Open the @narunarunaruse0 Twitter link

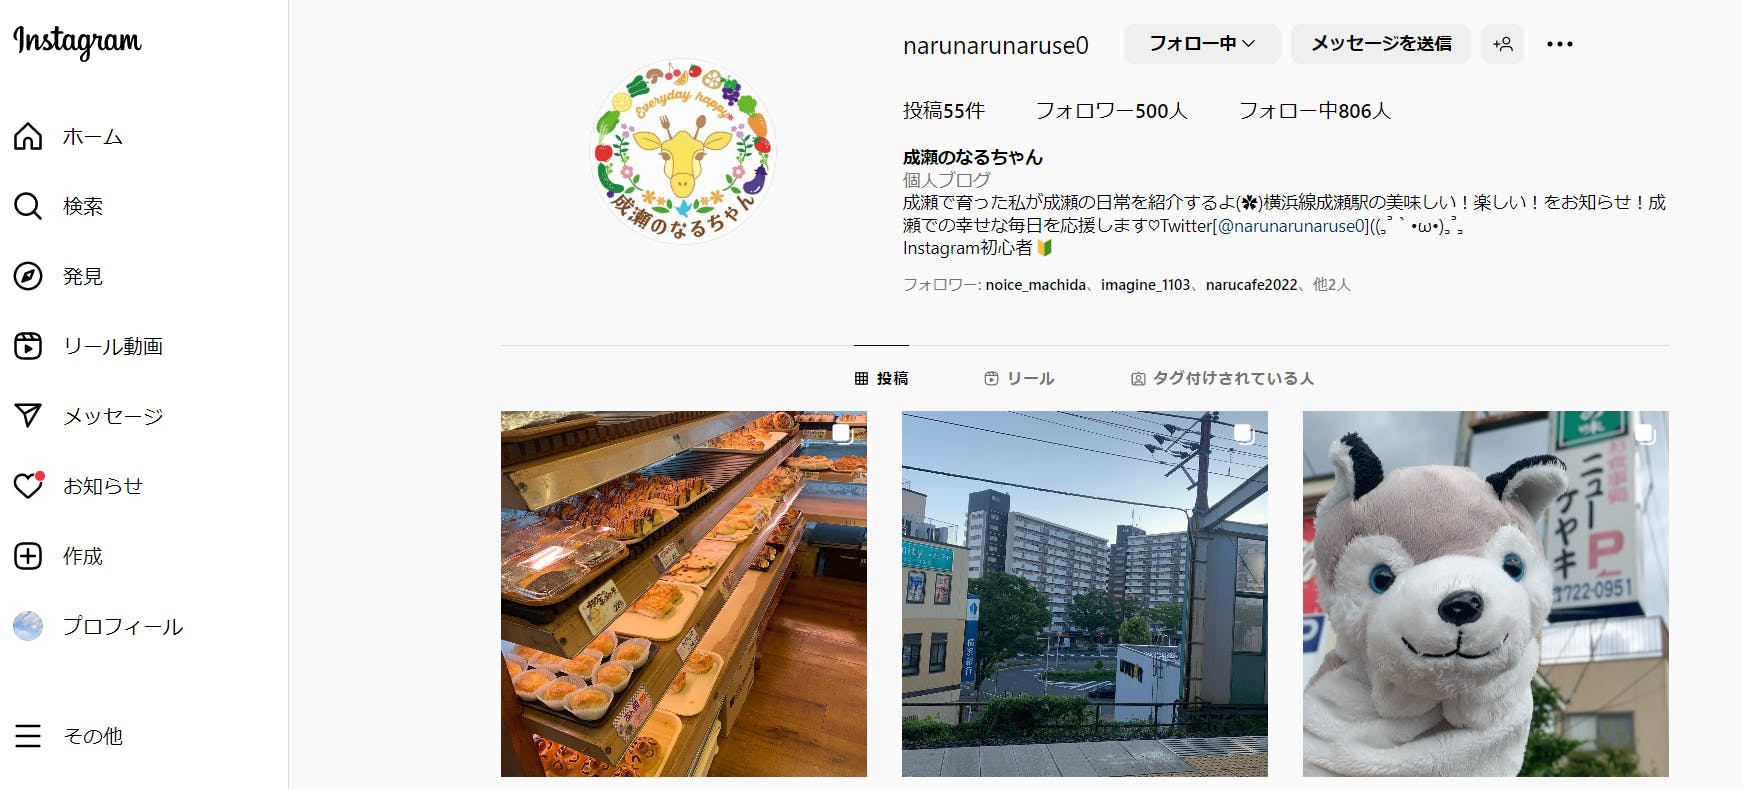pyautogui.click(x=1290, y=226)
